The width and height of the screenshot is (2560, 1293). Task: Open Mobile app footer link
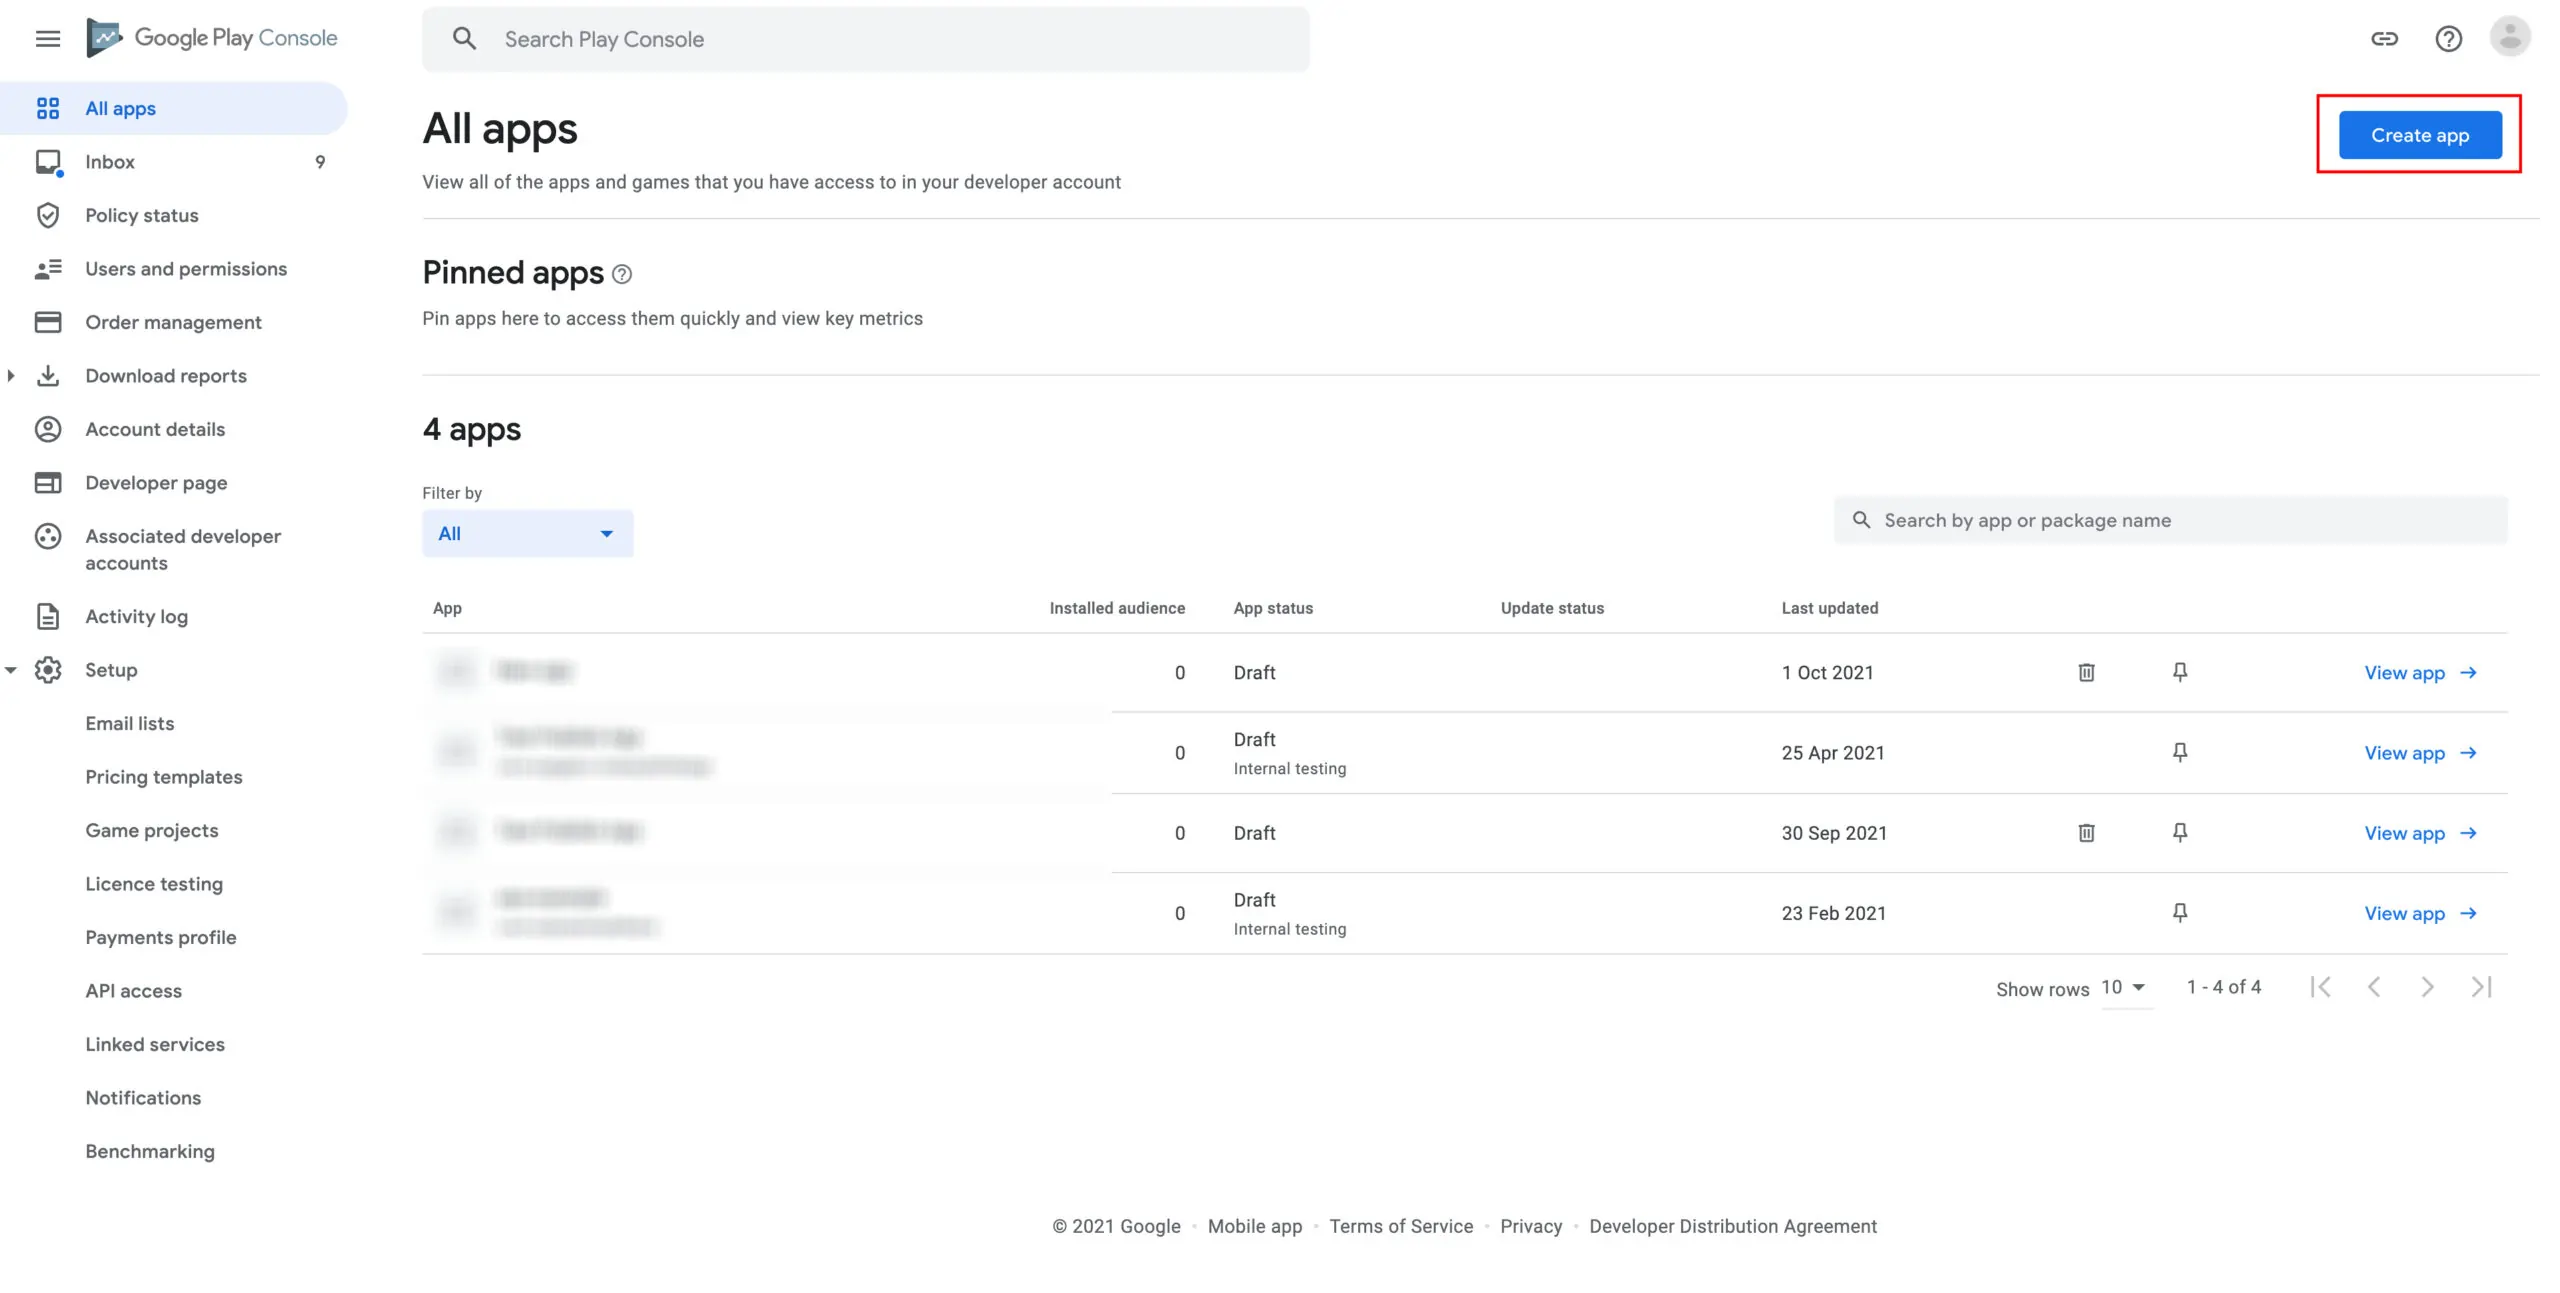coord(1255,1226)
